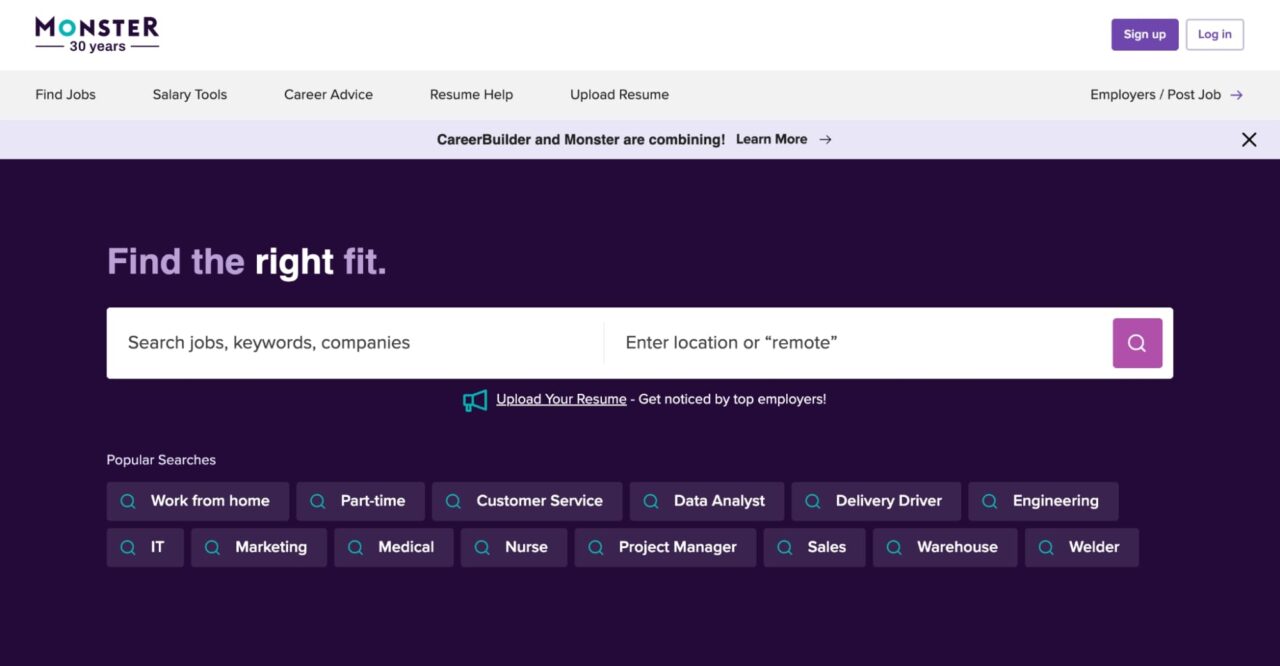This screenshot has height=666, width=1280.
Task: Click the megaphone icon beside Upload Your Resume
Action: [x=475, y=398]
